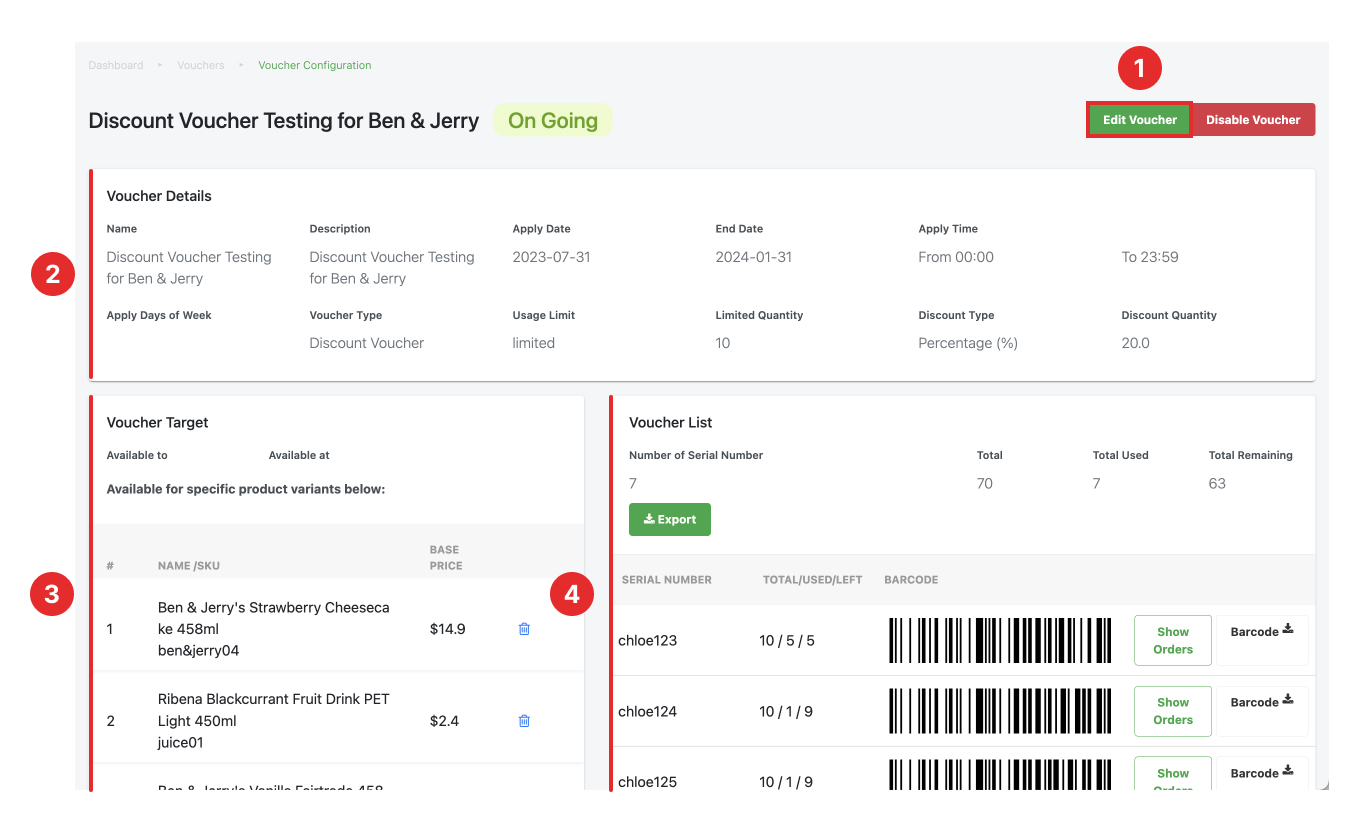Image resolution: width=1371 pixels, height=831 pixels.
Task: Click the Edit Voucher button
Action: [x=1139, y=120]
